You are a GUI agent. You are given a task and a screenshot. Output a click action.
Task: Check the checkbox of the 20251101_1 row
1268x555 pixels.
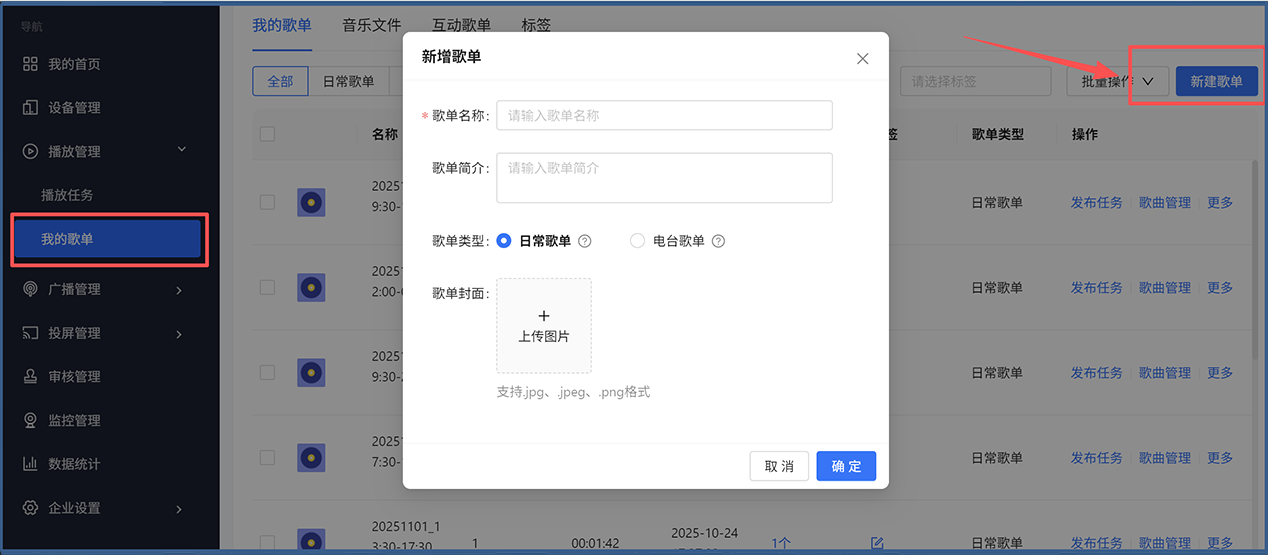click(267, 542)
